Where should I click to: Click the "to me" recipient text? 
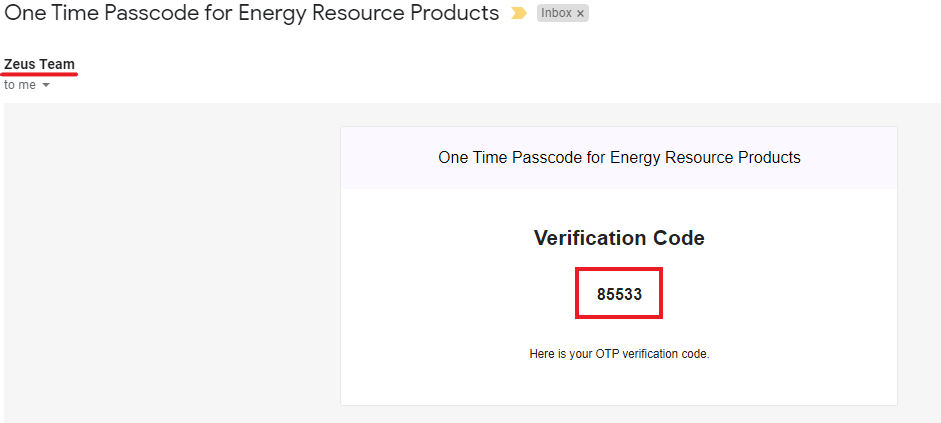(x=20, y=85)
